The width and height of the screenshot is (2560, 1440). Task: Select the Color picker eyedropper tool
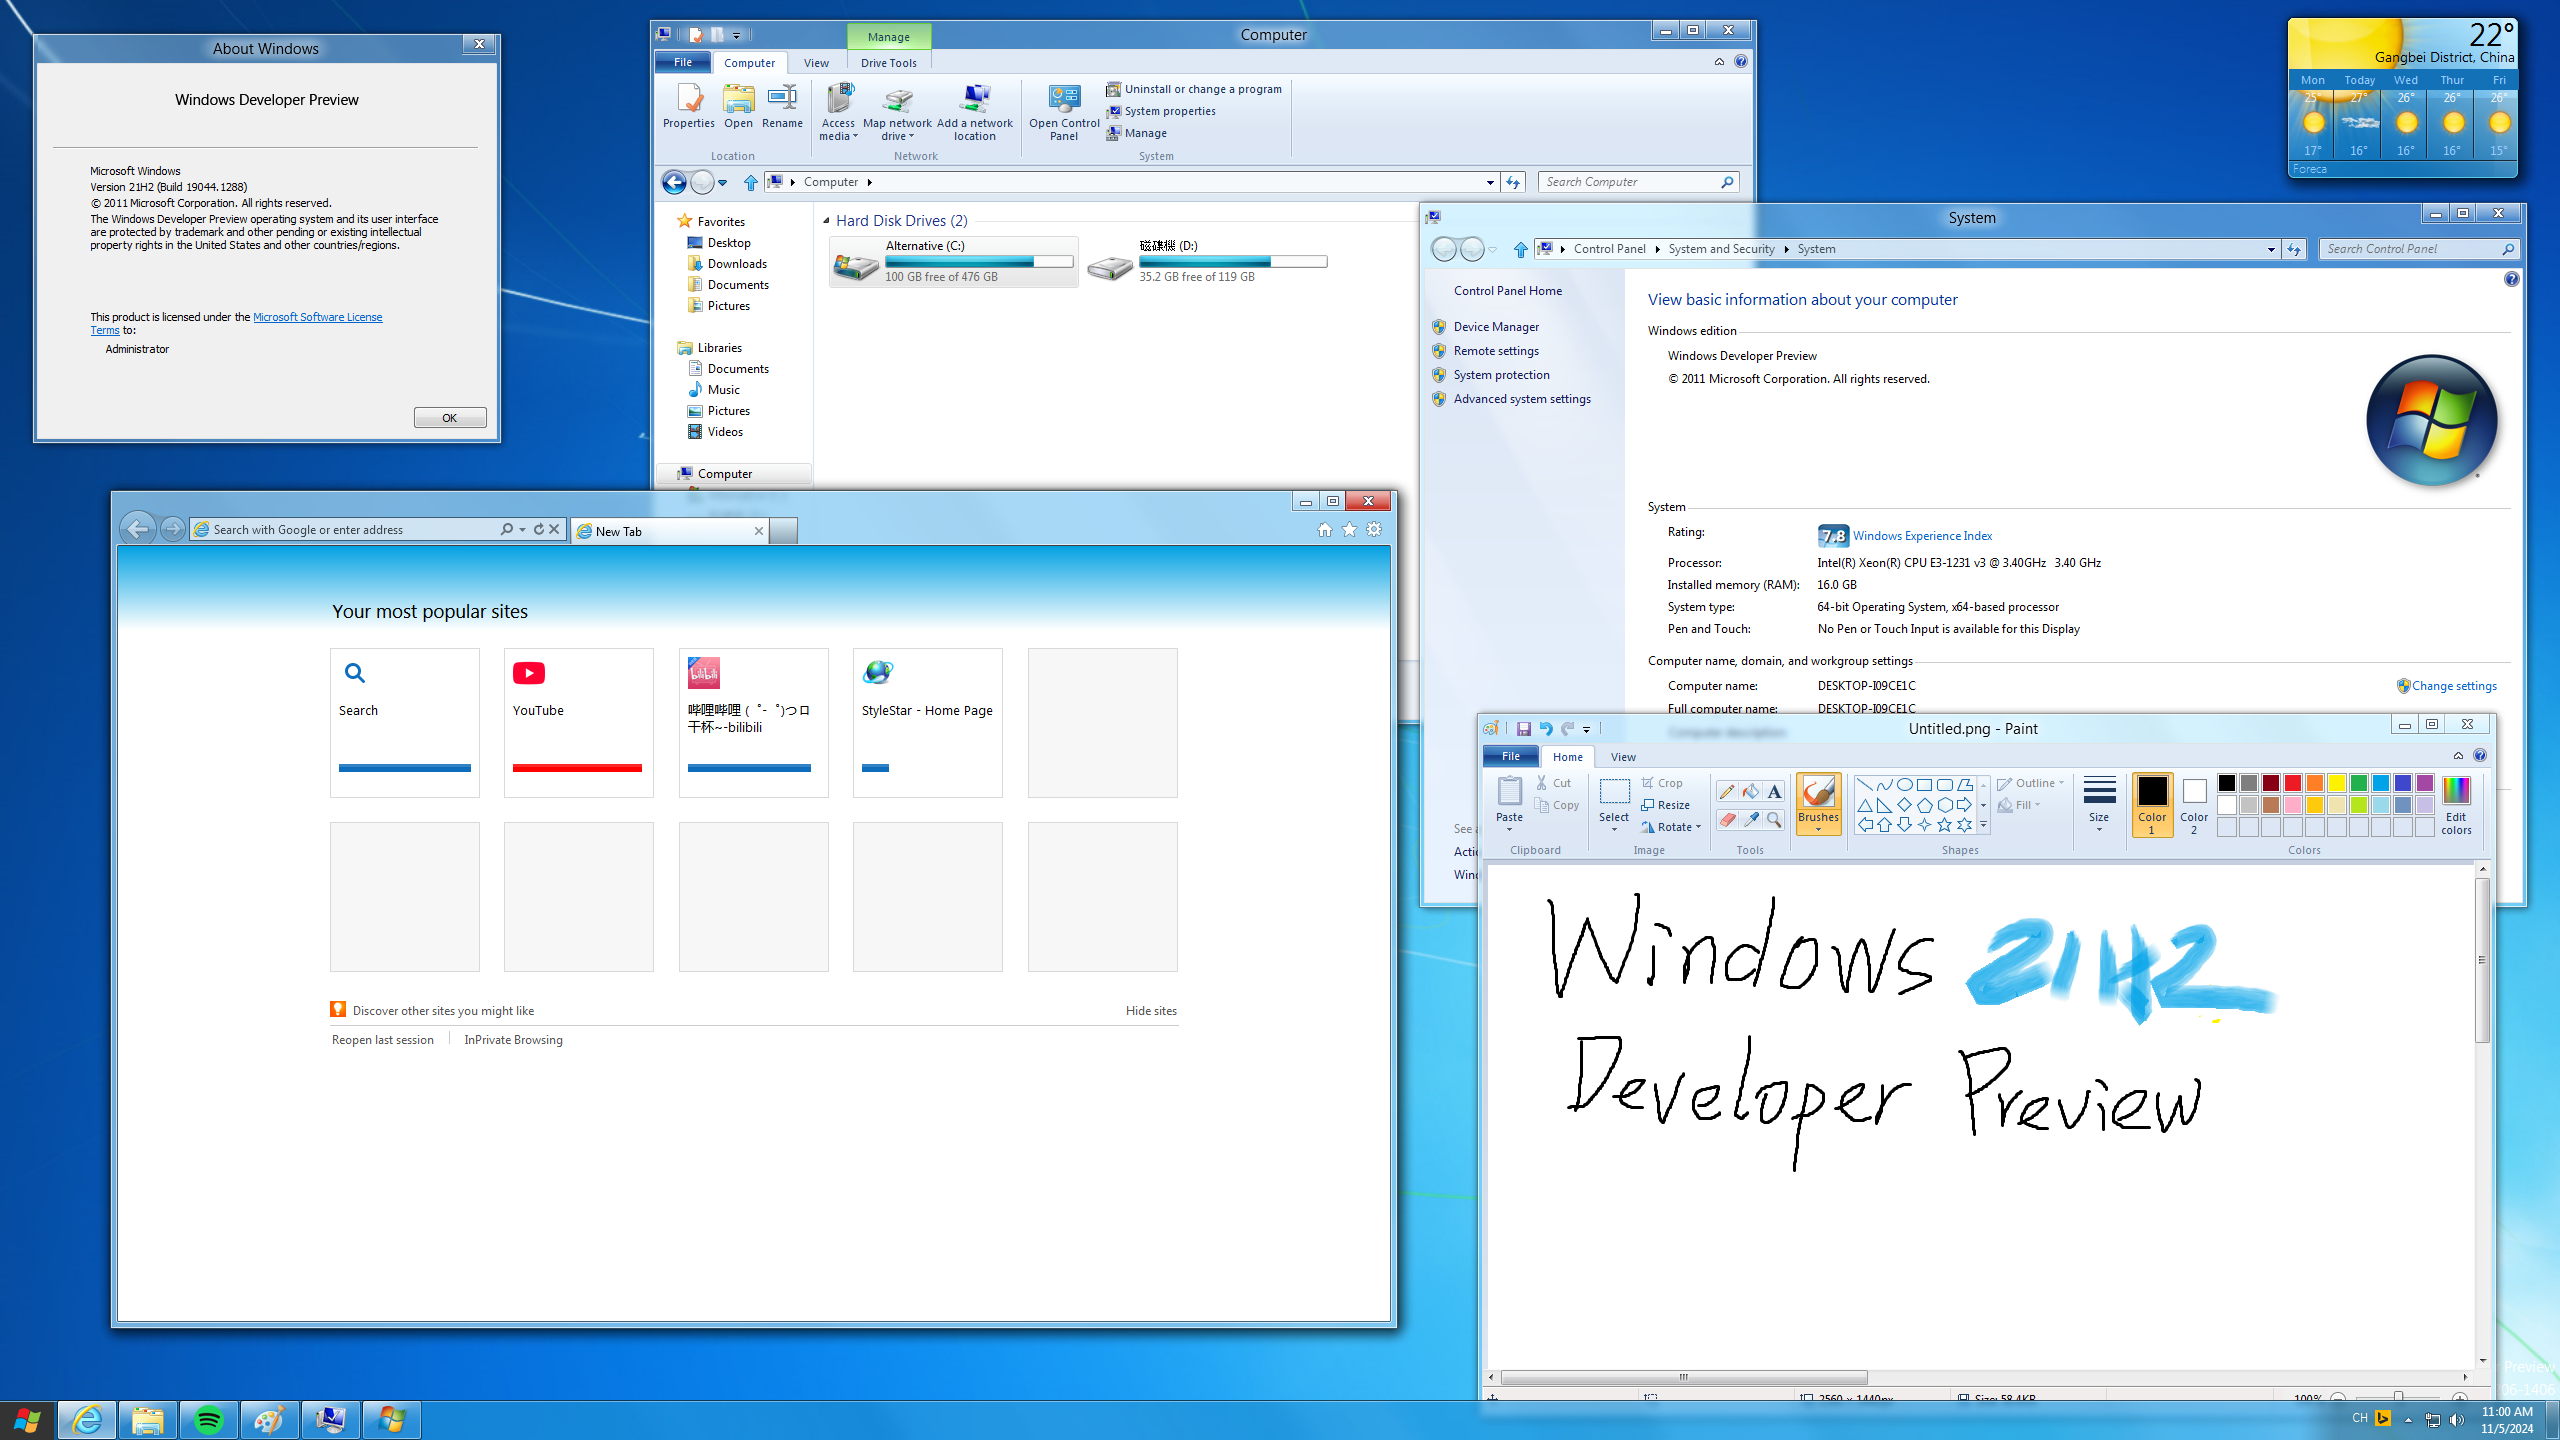1750,819
